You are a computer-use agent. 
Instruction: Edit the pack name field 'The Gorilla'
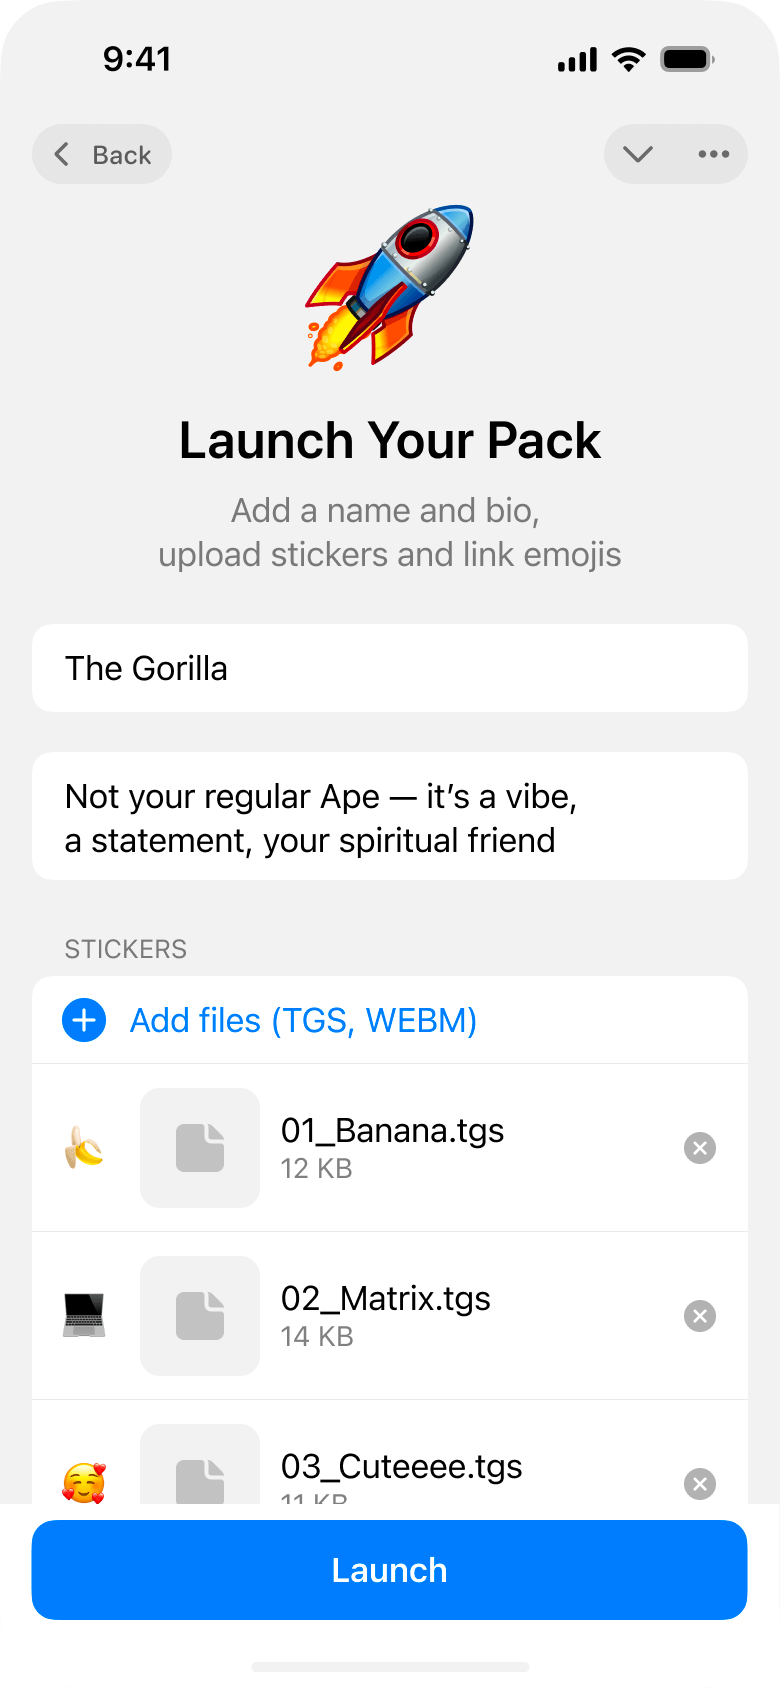[390, 668]
